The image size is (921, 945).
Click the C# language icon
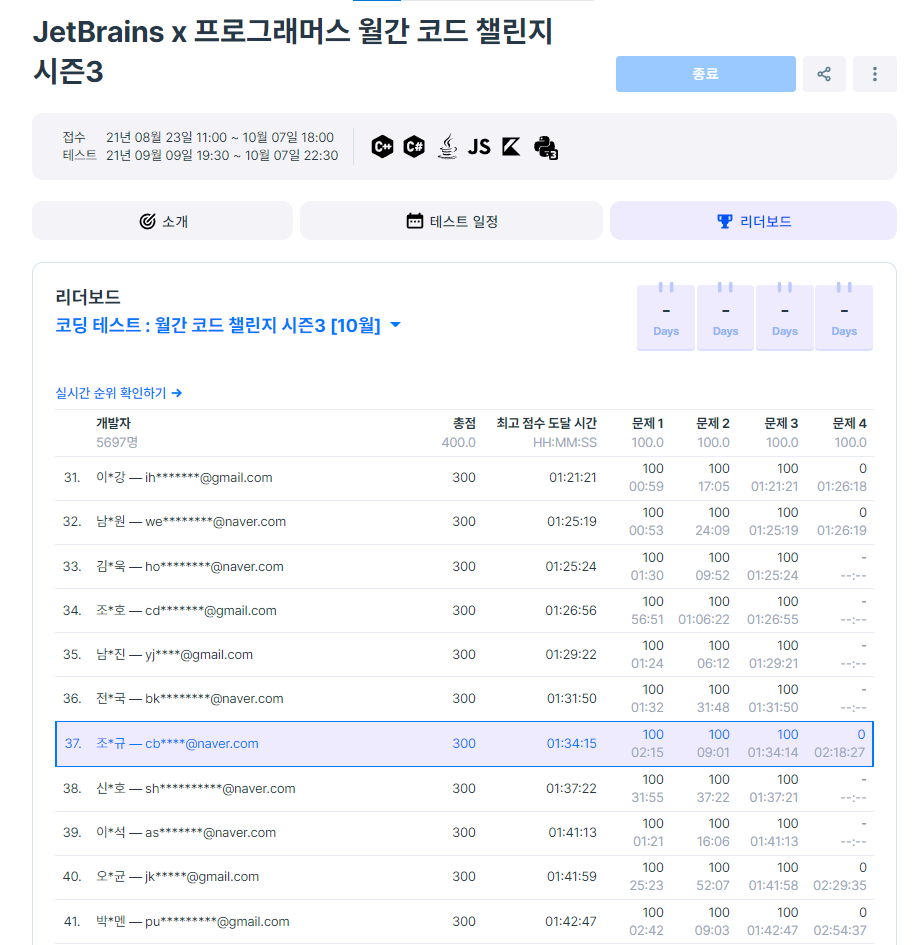tap(414, 146)
